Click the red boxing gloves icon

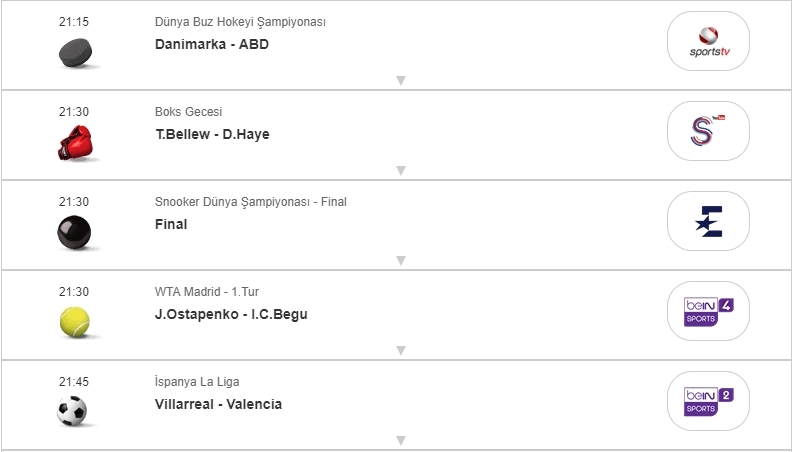click(x=74, y=143)
